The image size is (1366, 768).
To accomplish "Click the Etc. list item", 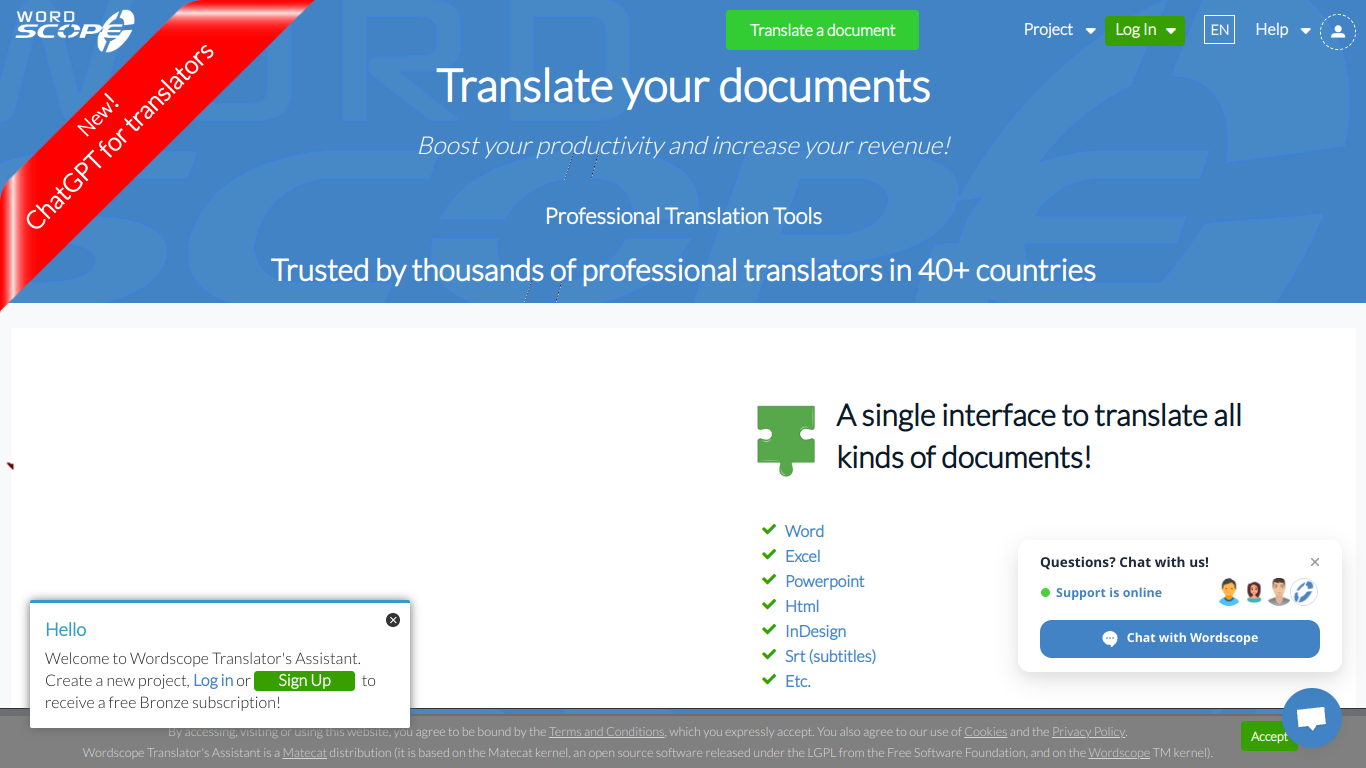I will [x=798, y=681].
